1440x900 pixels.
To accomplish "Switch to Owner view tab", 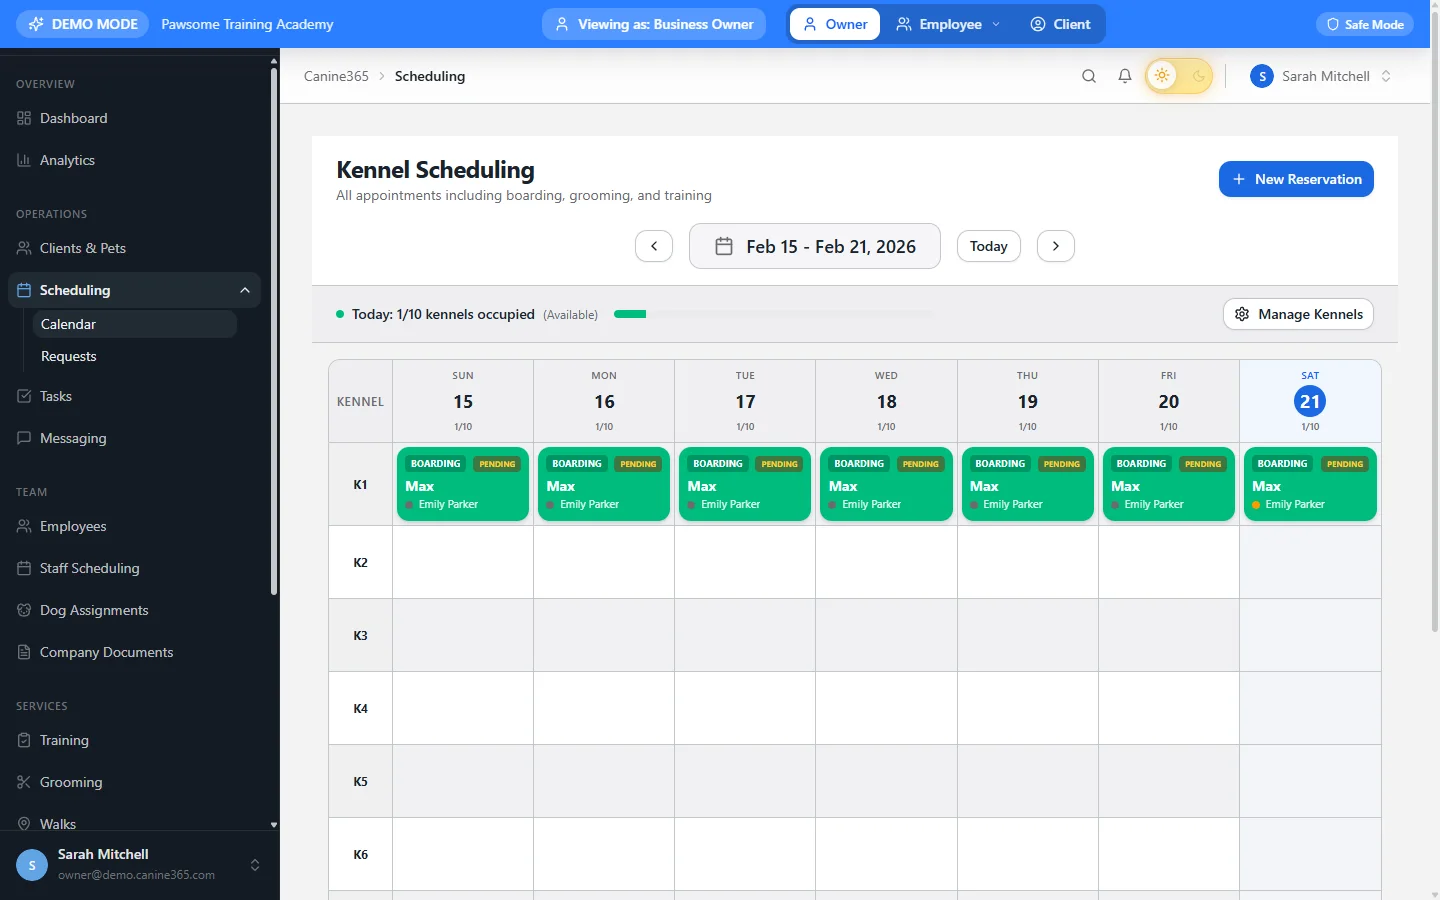I will point(835,24).
